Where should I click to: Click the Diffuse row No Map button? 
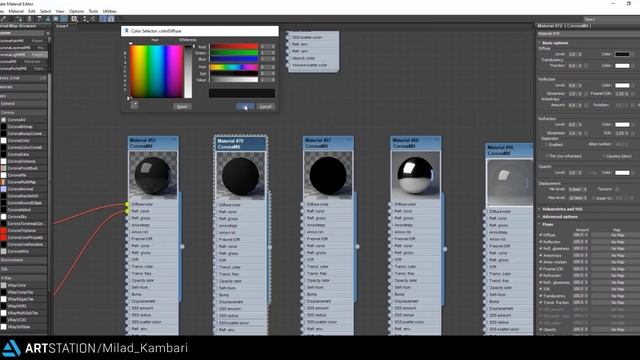[617, 235]
